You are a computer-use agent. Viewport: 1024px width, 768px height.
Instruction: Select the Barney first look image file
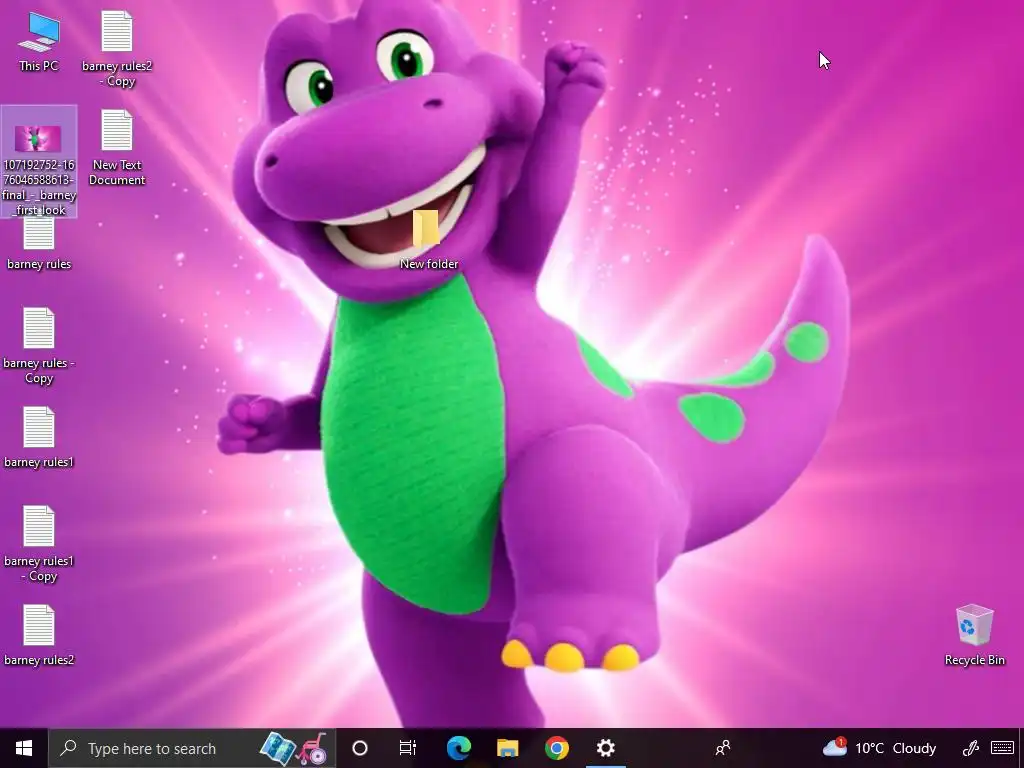point(39,161)
